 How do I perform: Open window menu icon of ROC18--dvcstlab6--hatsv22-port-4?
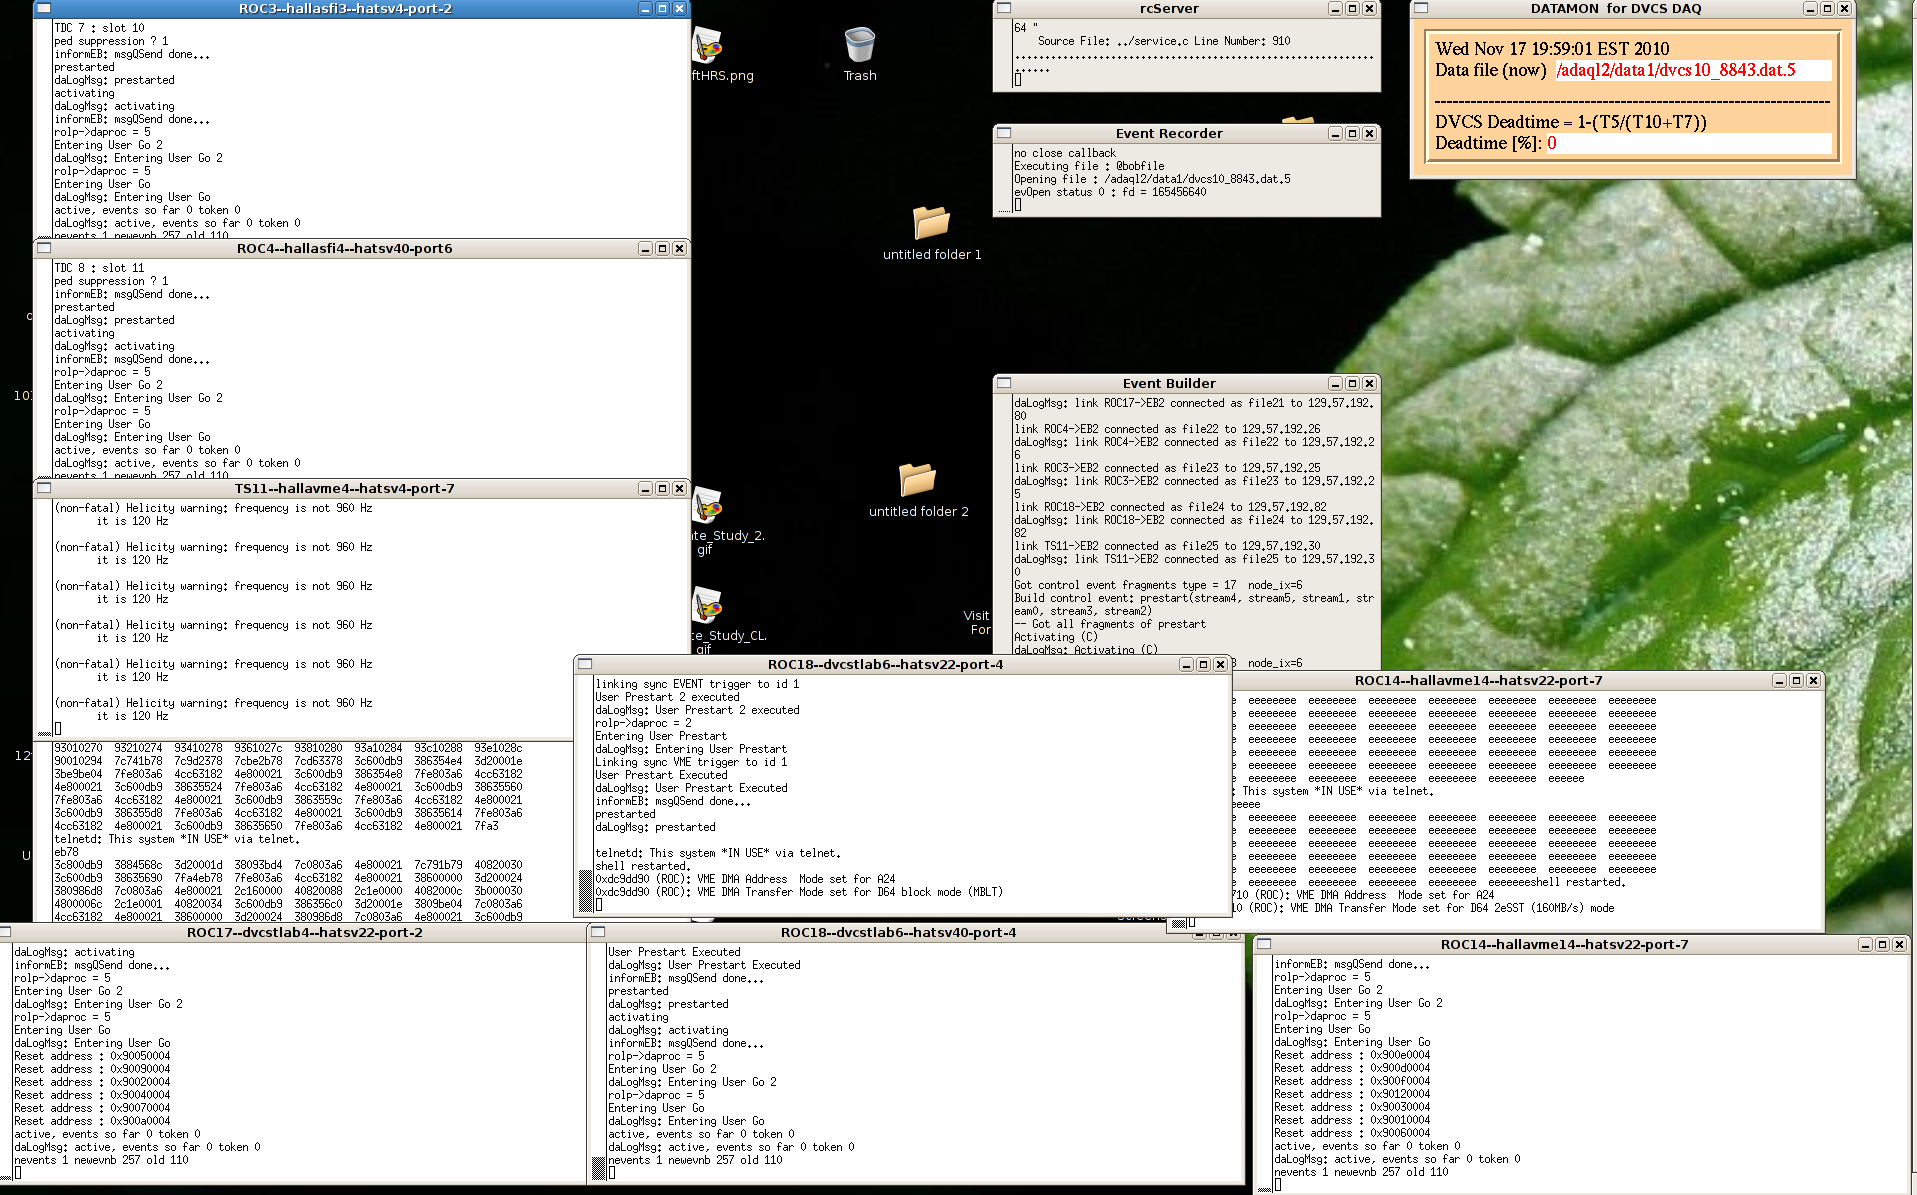pos(585,664)
